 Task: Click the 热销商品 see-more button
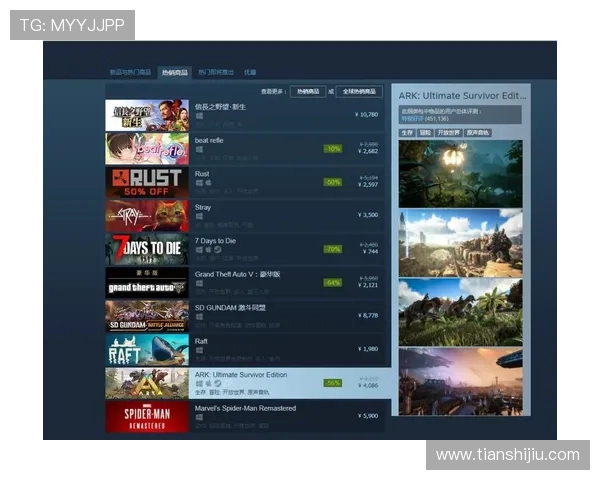pyautogui.click(x=307, y=91)
